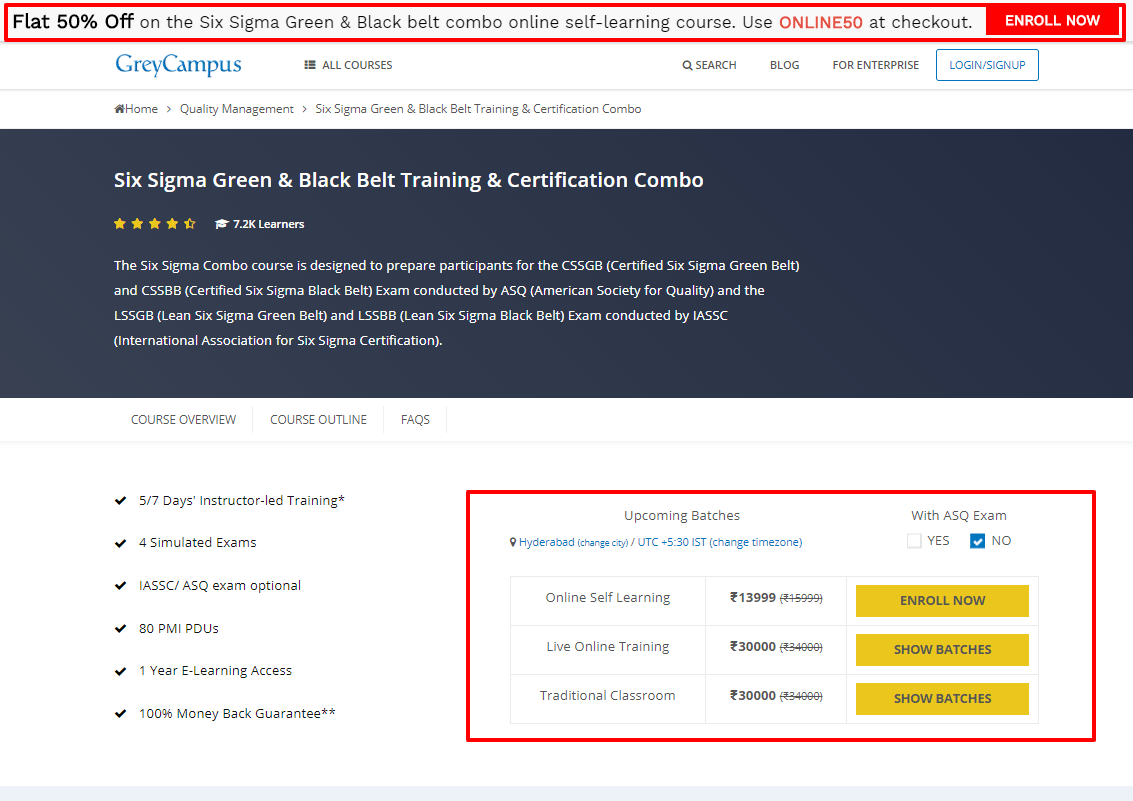Image resolution: width=1133 pixels, height=801 pixels.
Task: Click SHOW BATCHES for Traditional Classroom
Action: point(942,699)
